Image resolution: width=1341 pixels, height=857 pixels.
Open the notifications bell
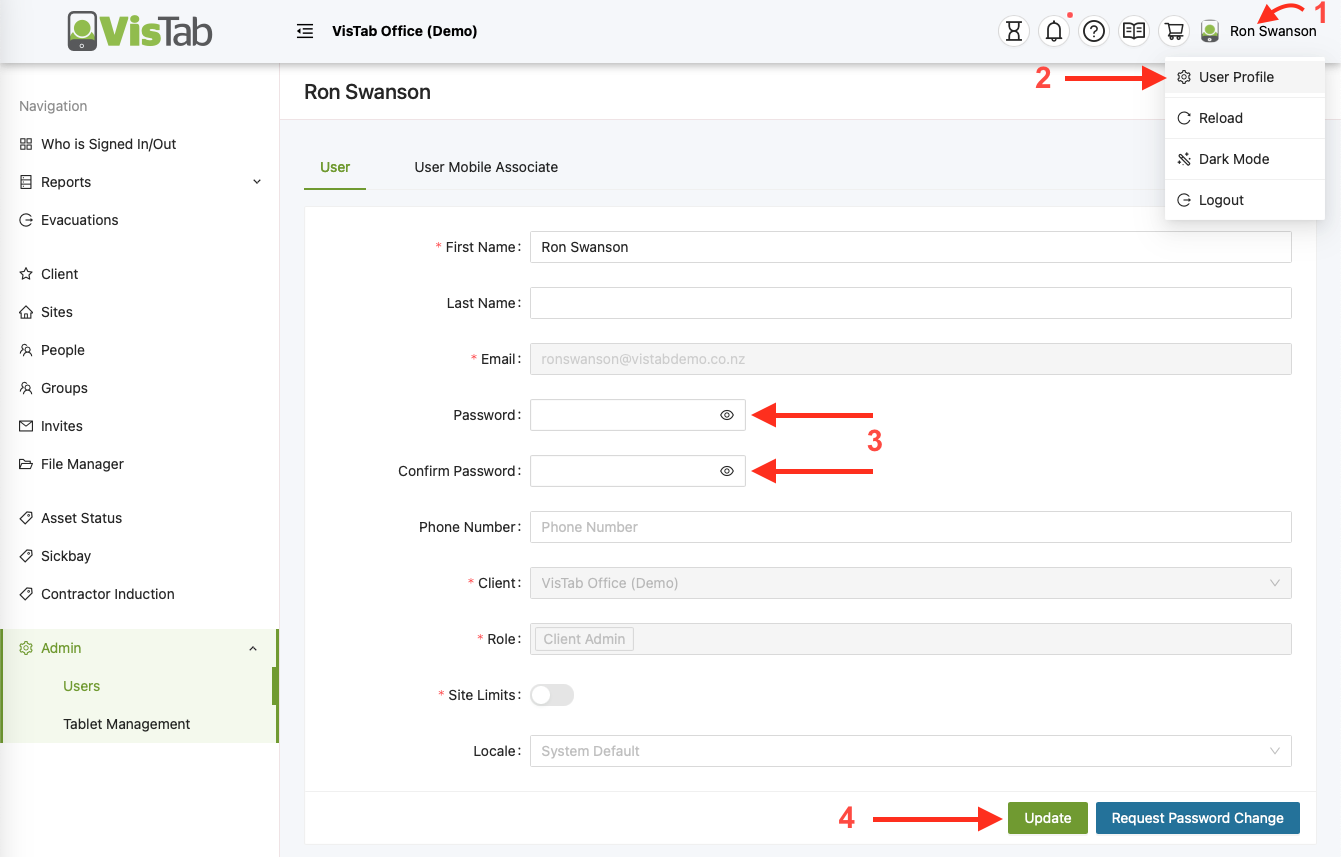[x=1054, y=31]
